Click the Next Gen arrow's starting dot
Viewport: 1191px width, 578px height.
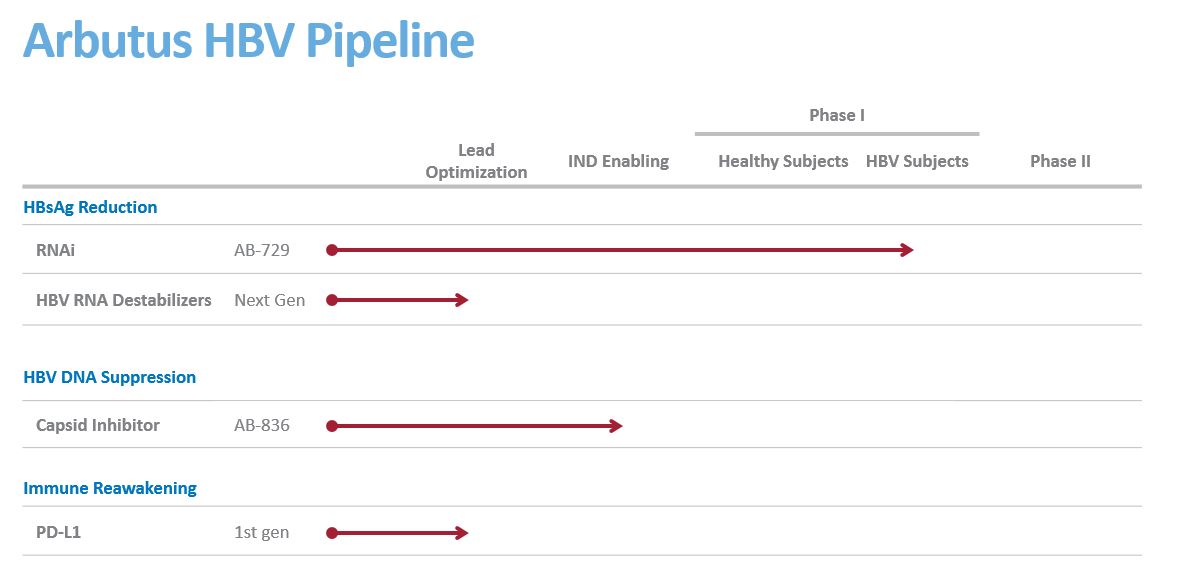tap(332, 300)
